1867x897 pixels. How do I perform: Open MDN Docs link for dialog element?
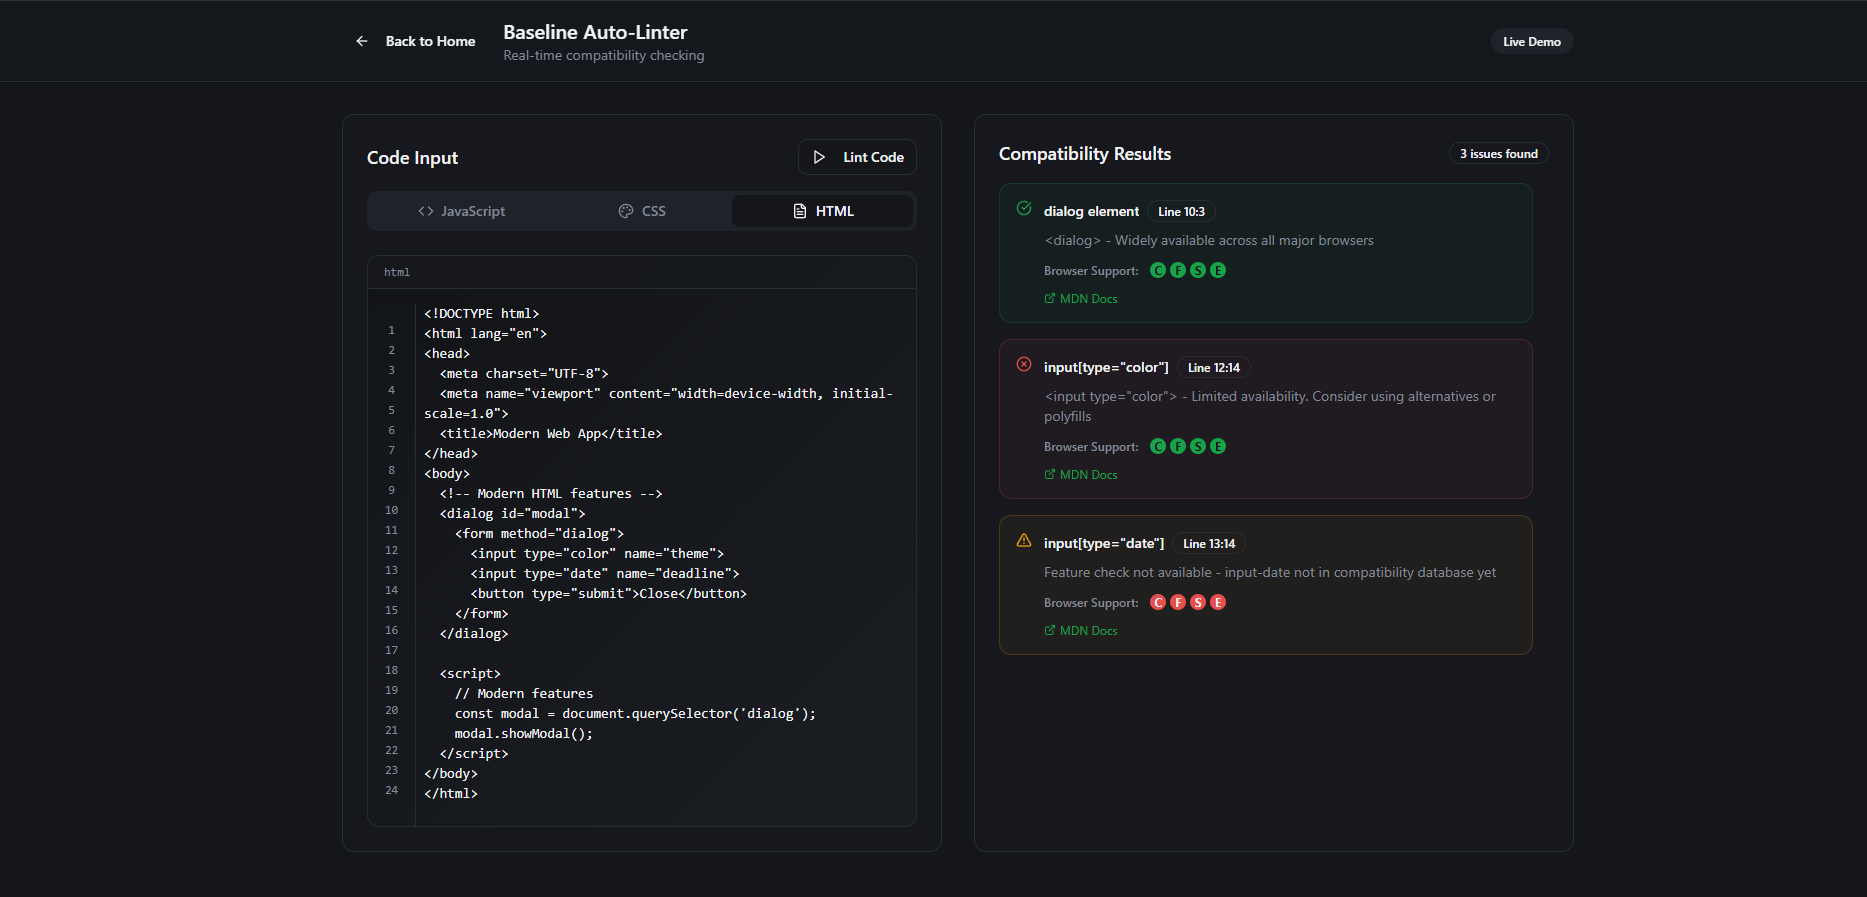[1081, 299]
